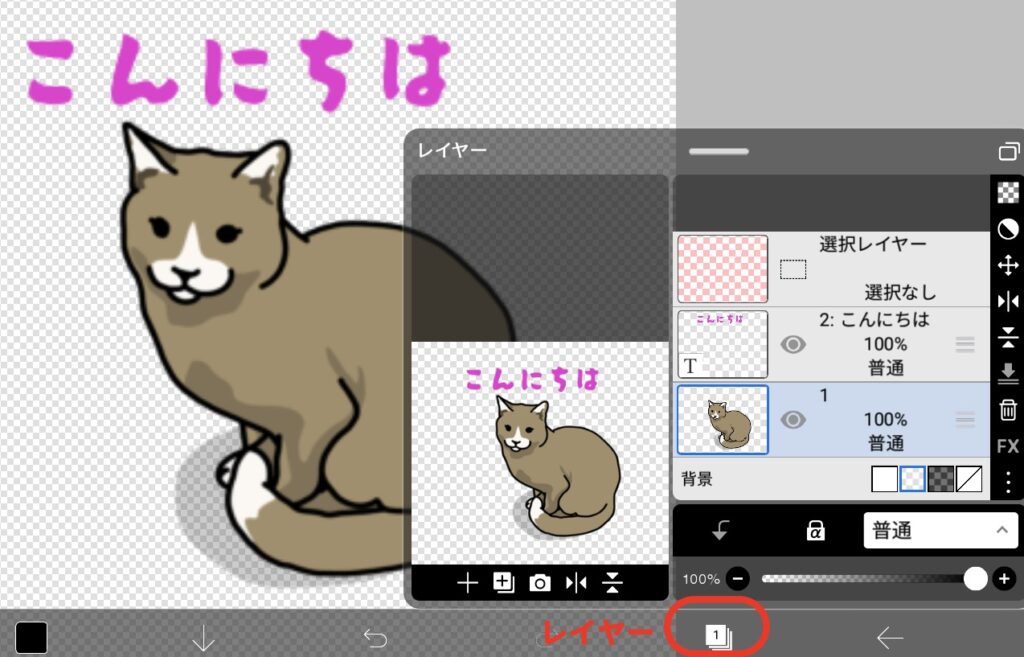Duplicate the layer with add-layer icon
The image size is (1024, 657).
[x=503, y=581]
